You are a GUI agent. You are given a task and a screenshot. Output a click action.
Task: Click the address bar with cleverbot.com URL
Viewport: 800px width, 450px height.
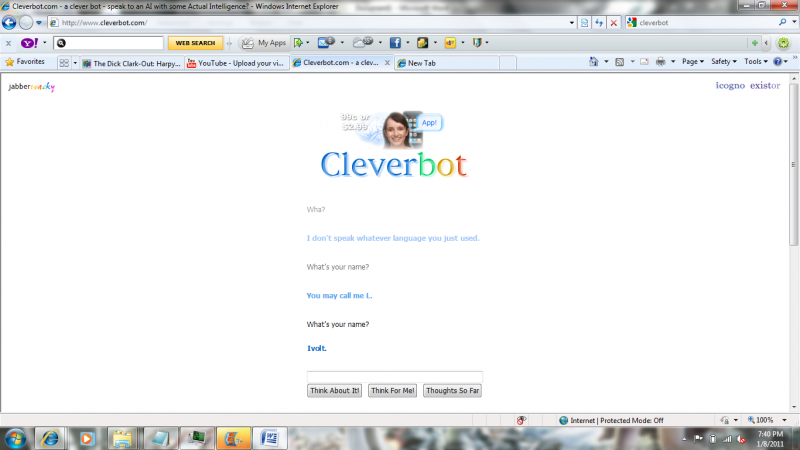[x=311, y=23]
